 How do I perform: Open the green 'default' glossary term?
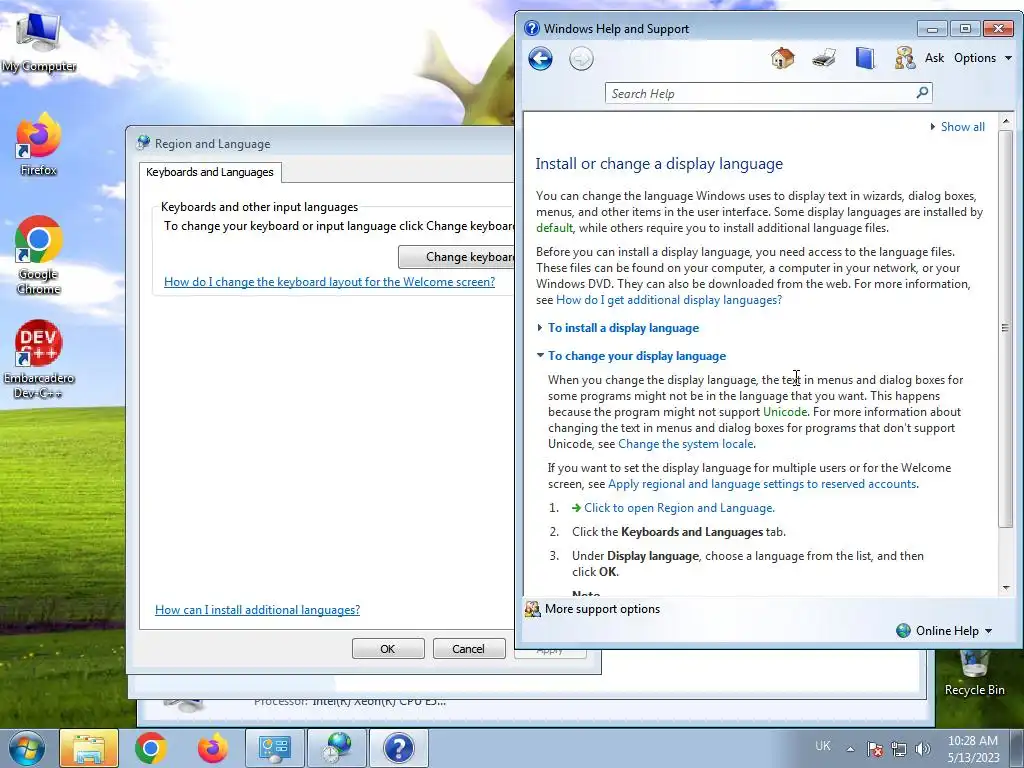pyautogui.click(x=554, y=228)
